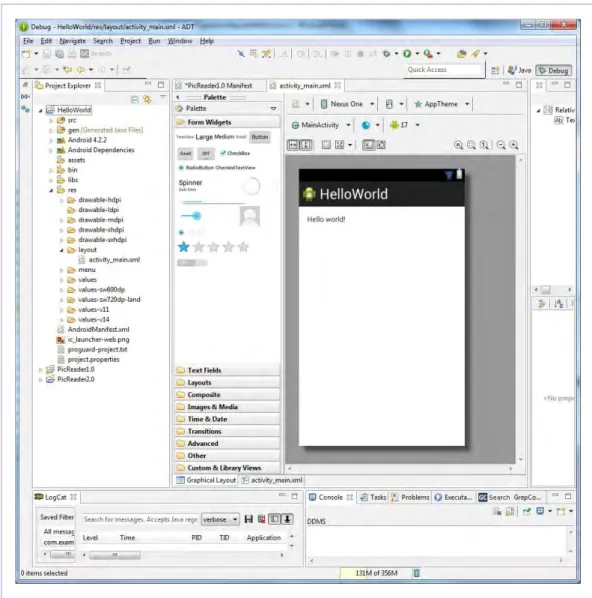Viewport: 592px width, 598px height.
Task: Open the Text Fields palette category
Action: 228,370
